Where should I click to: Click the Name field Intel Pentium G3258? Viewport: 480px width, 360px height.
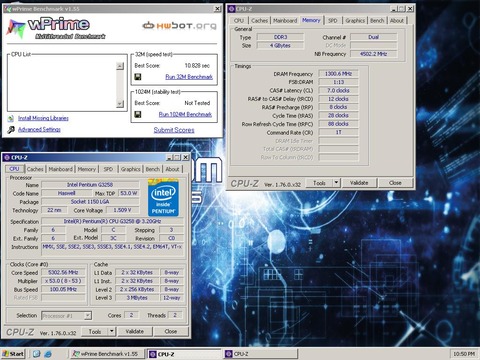(x=90, y=185)
